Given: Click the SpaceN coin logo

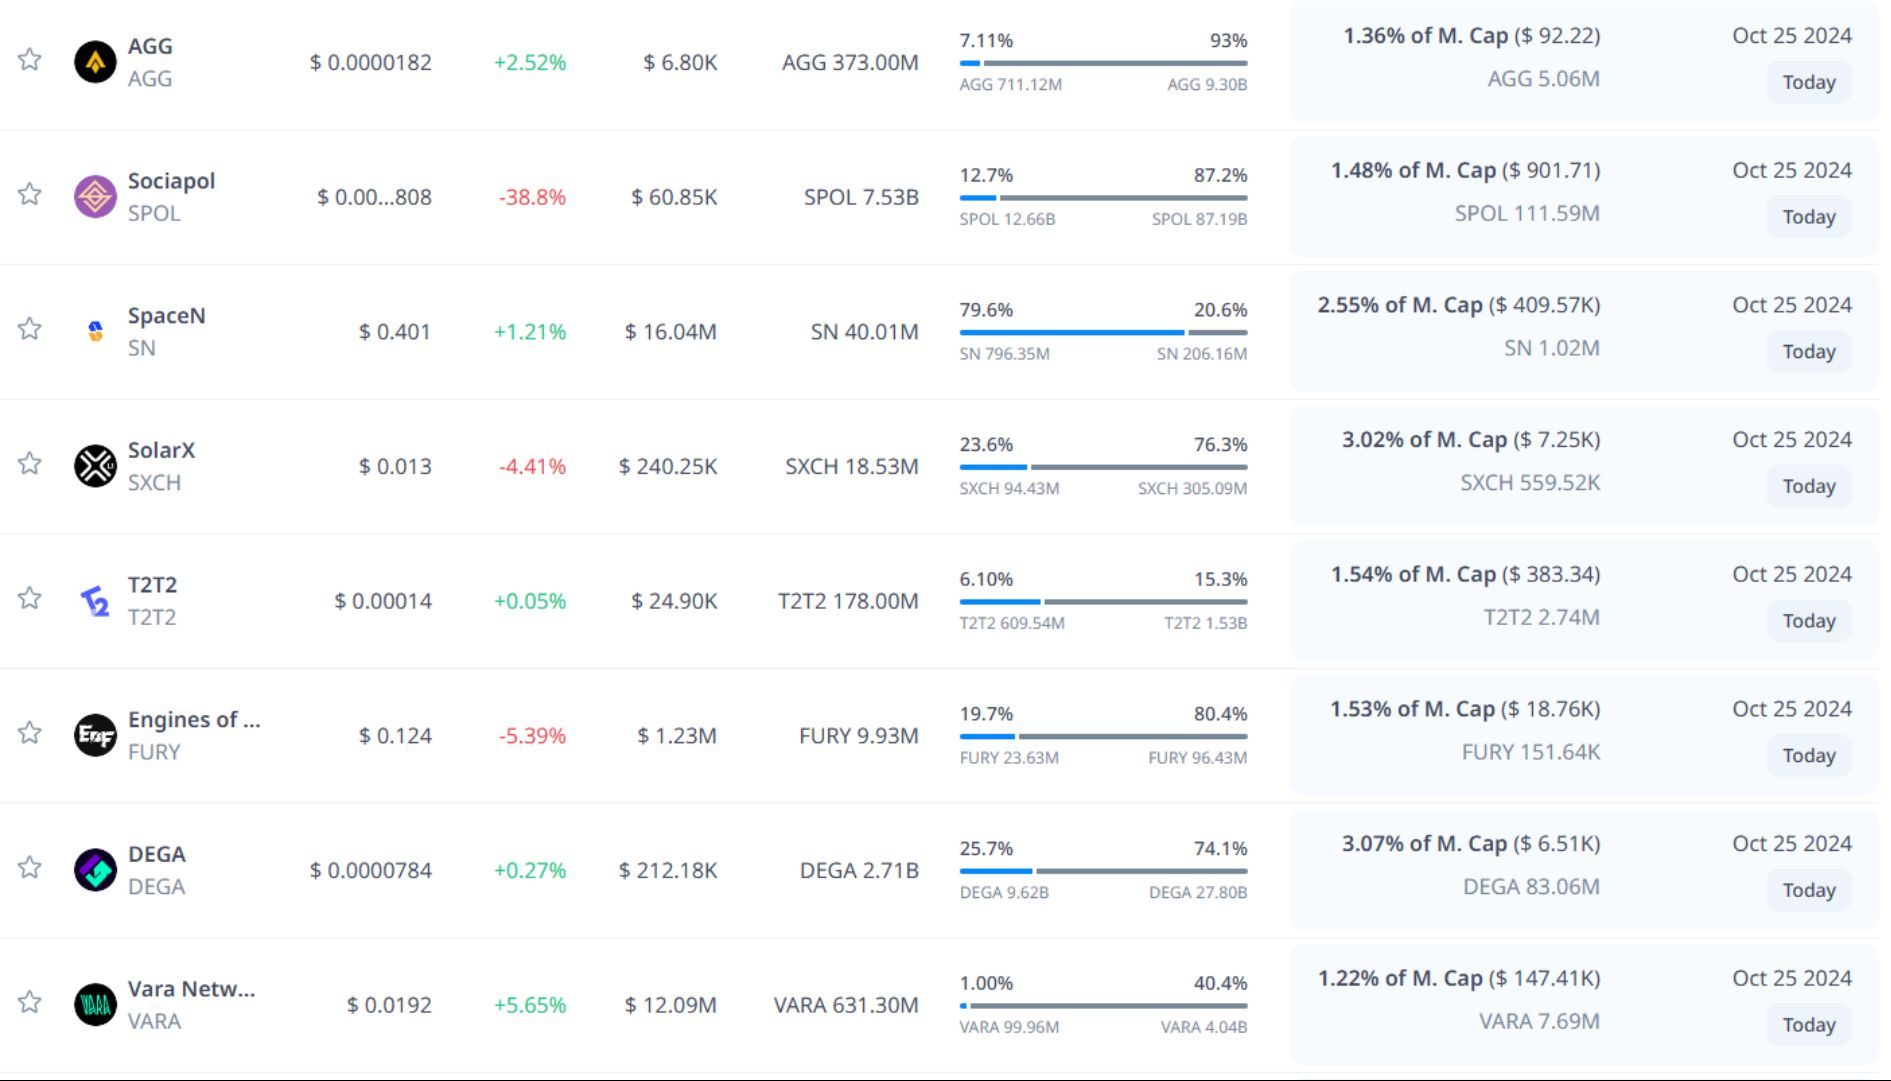Looking at the screenshot, I should tap(95, 331).
